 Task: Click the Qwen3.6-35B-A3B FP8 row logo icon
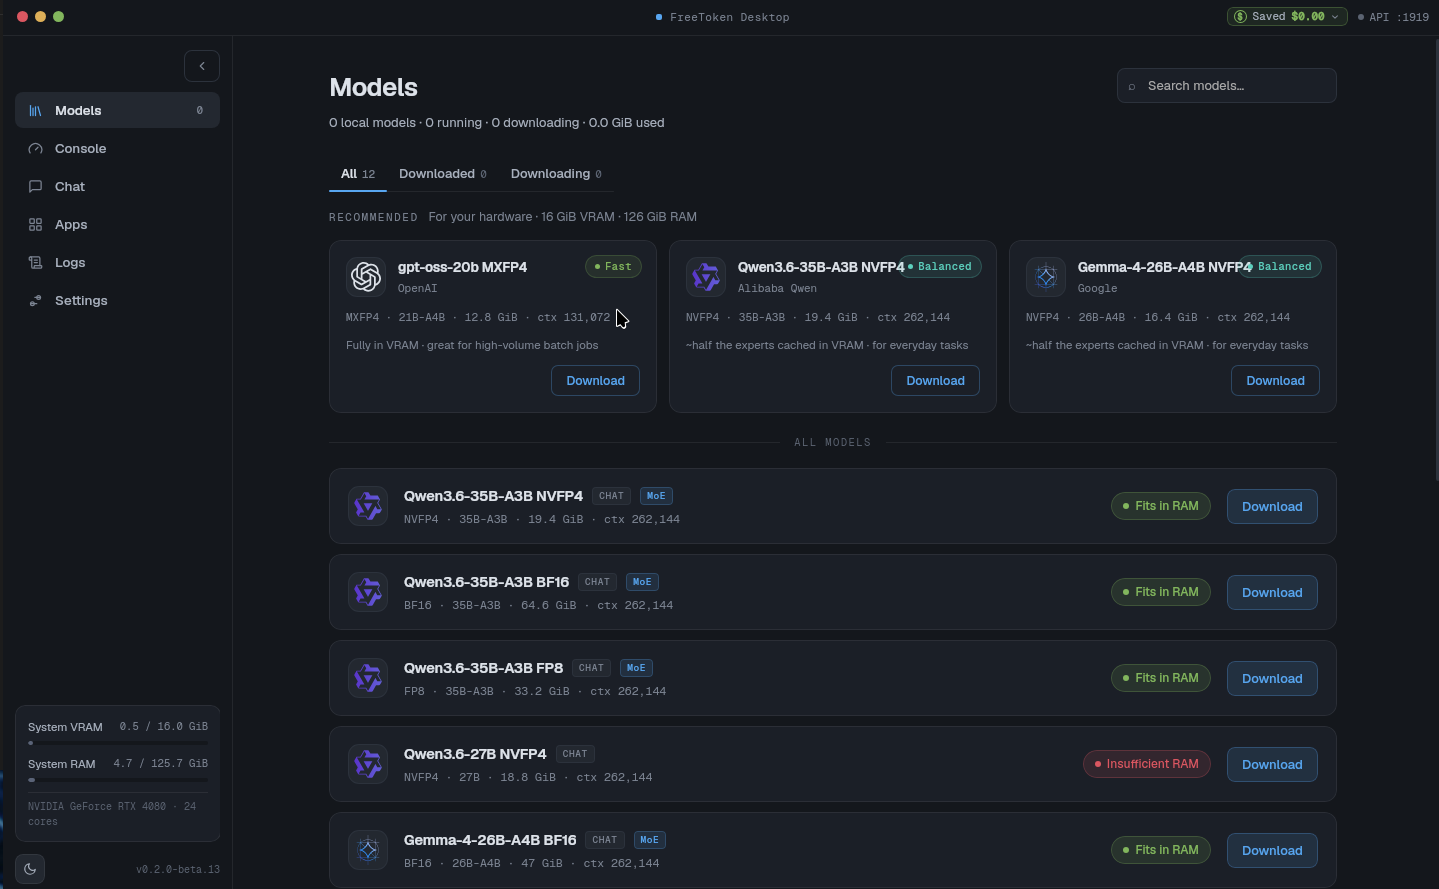click(x=368, y=678)
